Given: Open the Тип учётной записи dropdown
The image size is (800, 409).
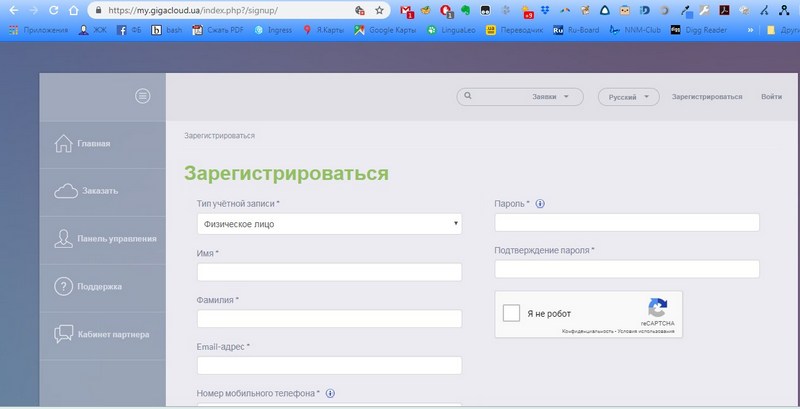Looking at the screenshot, I should (x=329, y=224).
